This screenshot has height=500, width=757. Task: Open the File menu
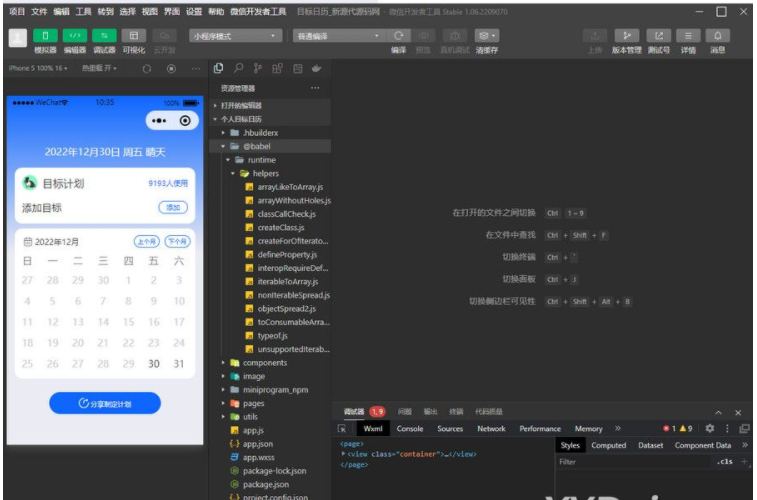pyautogui.click(x=39, y=12)
